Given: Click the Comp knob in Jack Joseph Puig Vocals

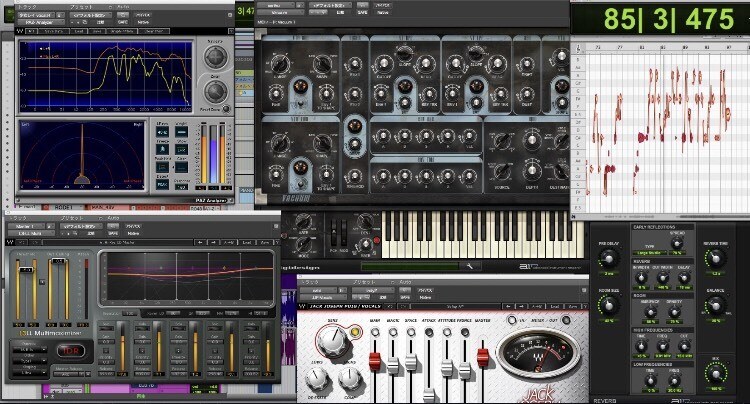Looking at the screenshot, I should tap(349, 379).
